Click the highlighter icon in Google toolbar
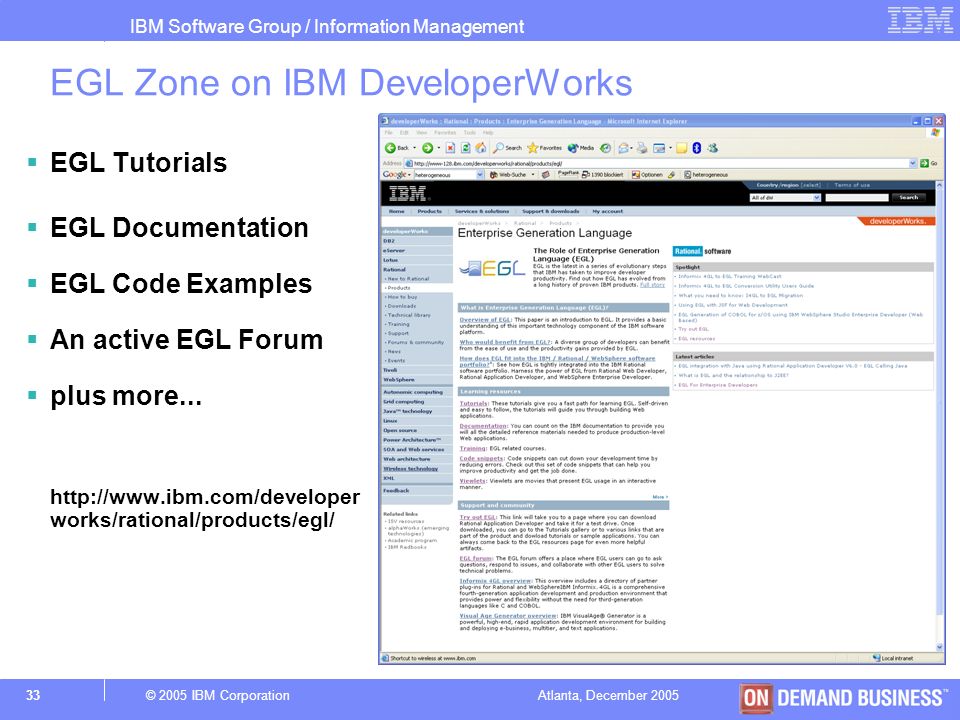960x720 pixels. [672, 174]
